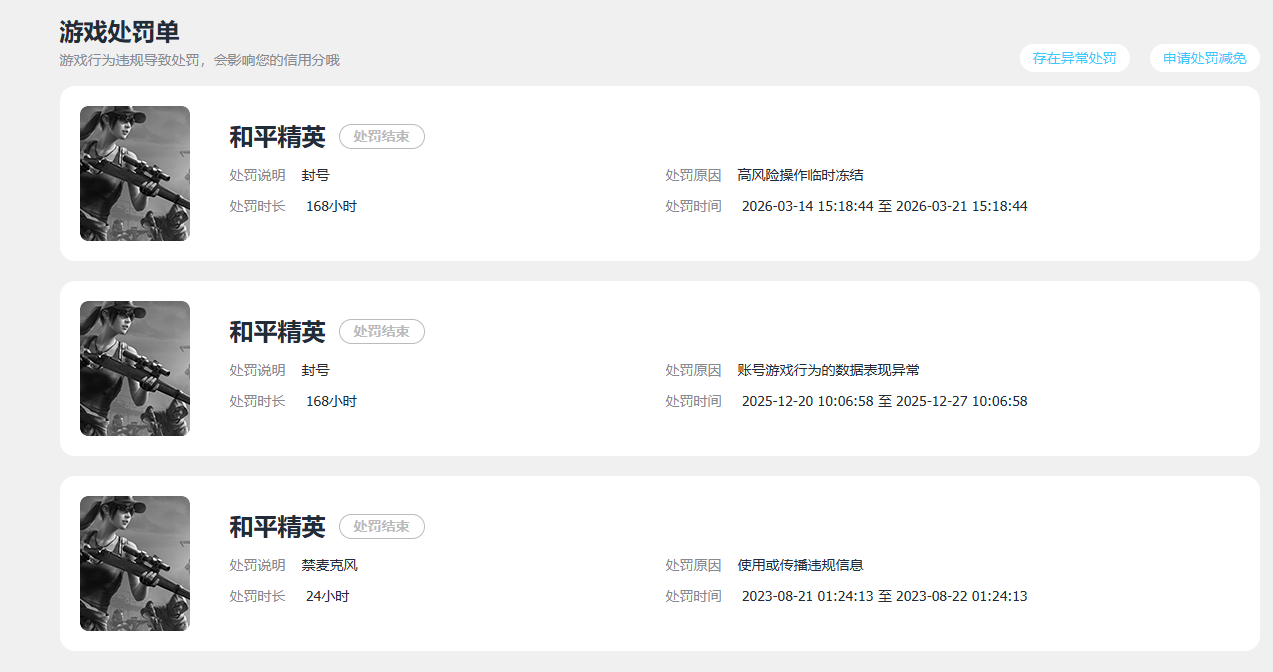The width and height of the screenshot is (1273, 672).
Task: Select 和平精英 title in the 2025-12-20 card
Action: [277, 331]
